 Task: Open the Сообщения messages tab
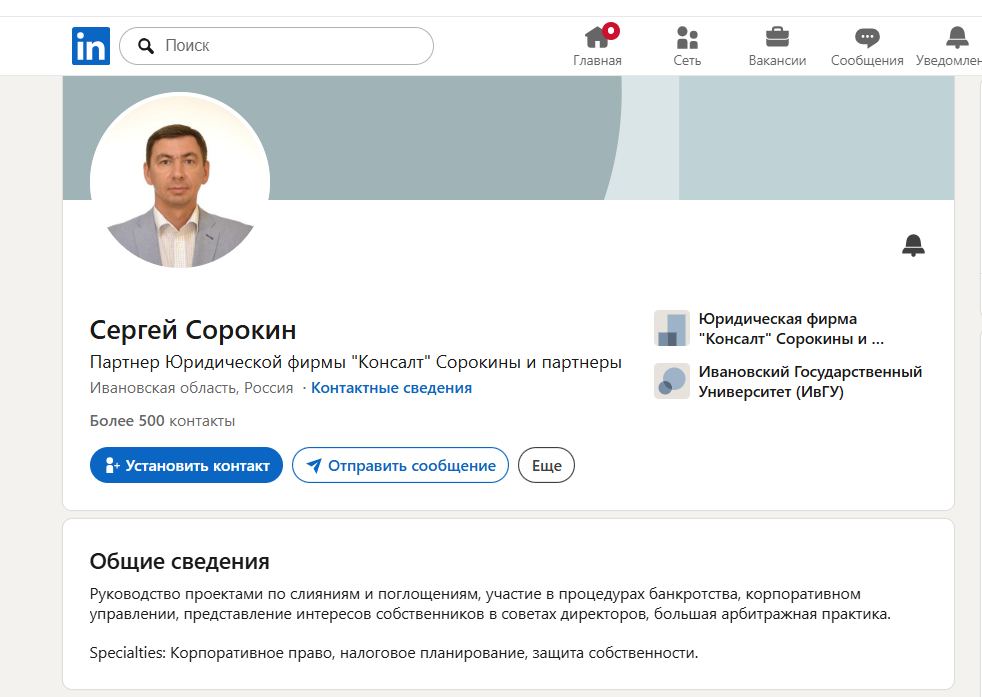867,46
